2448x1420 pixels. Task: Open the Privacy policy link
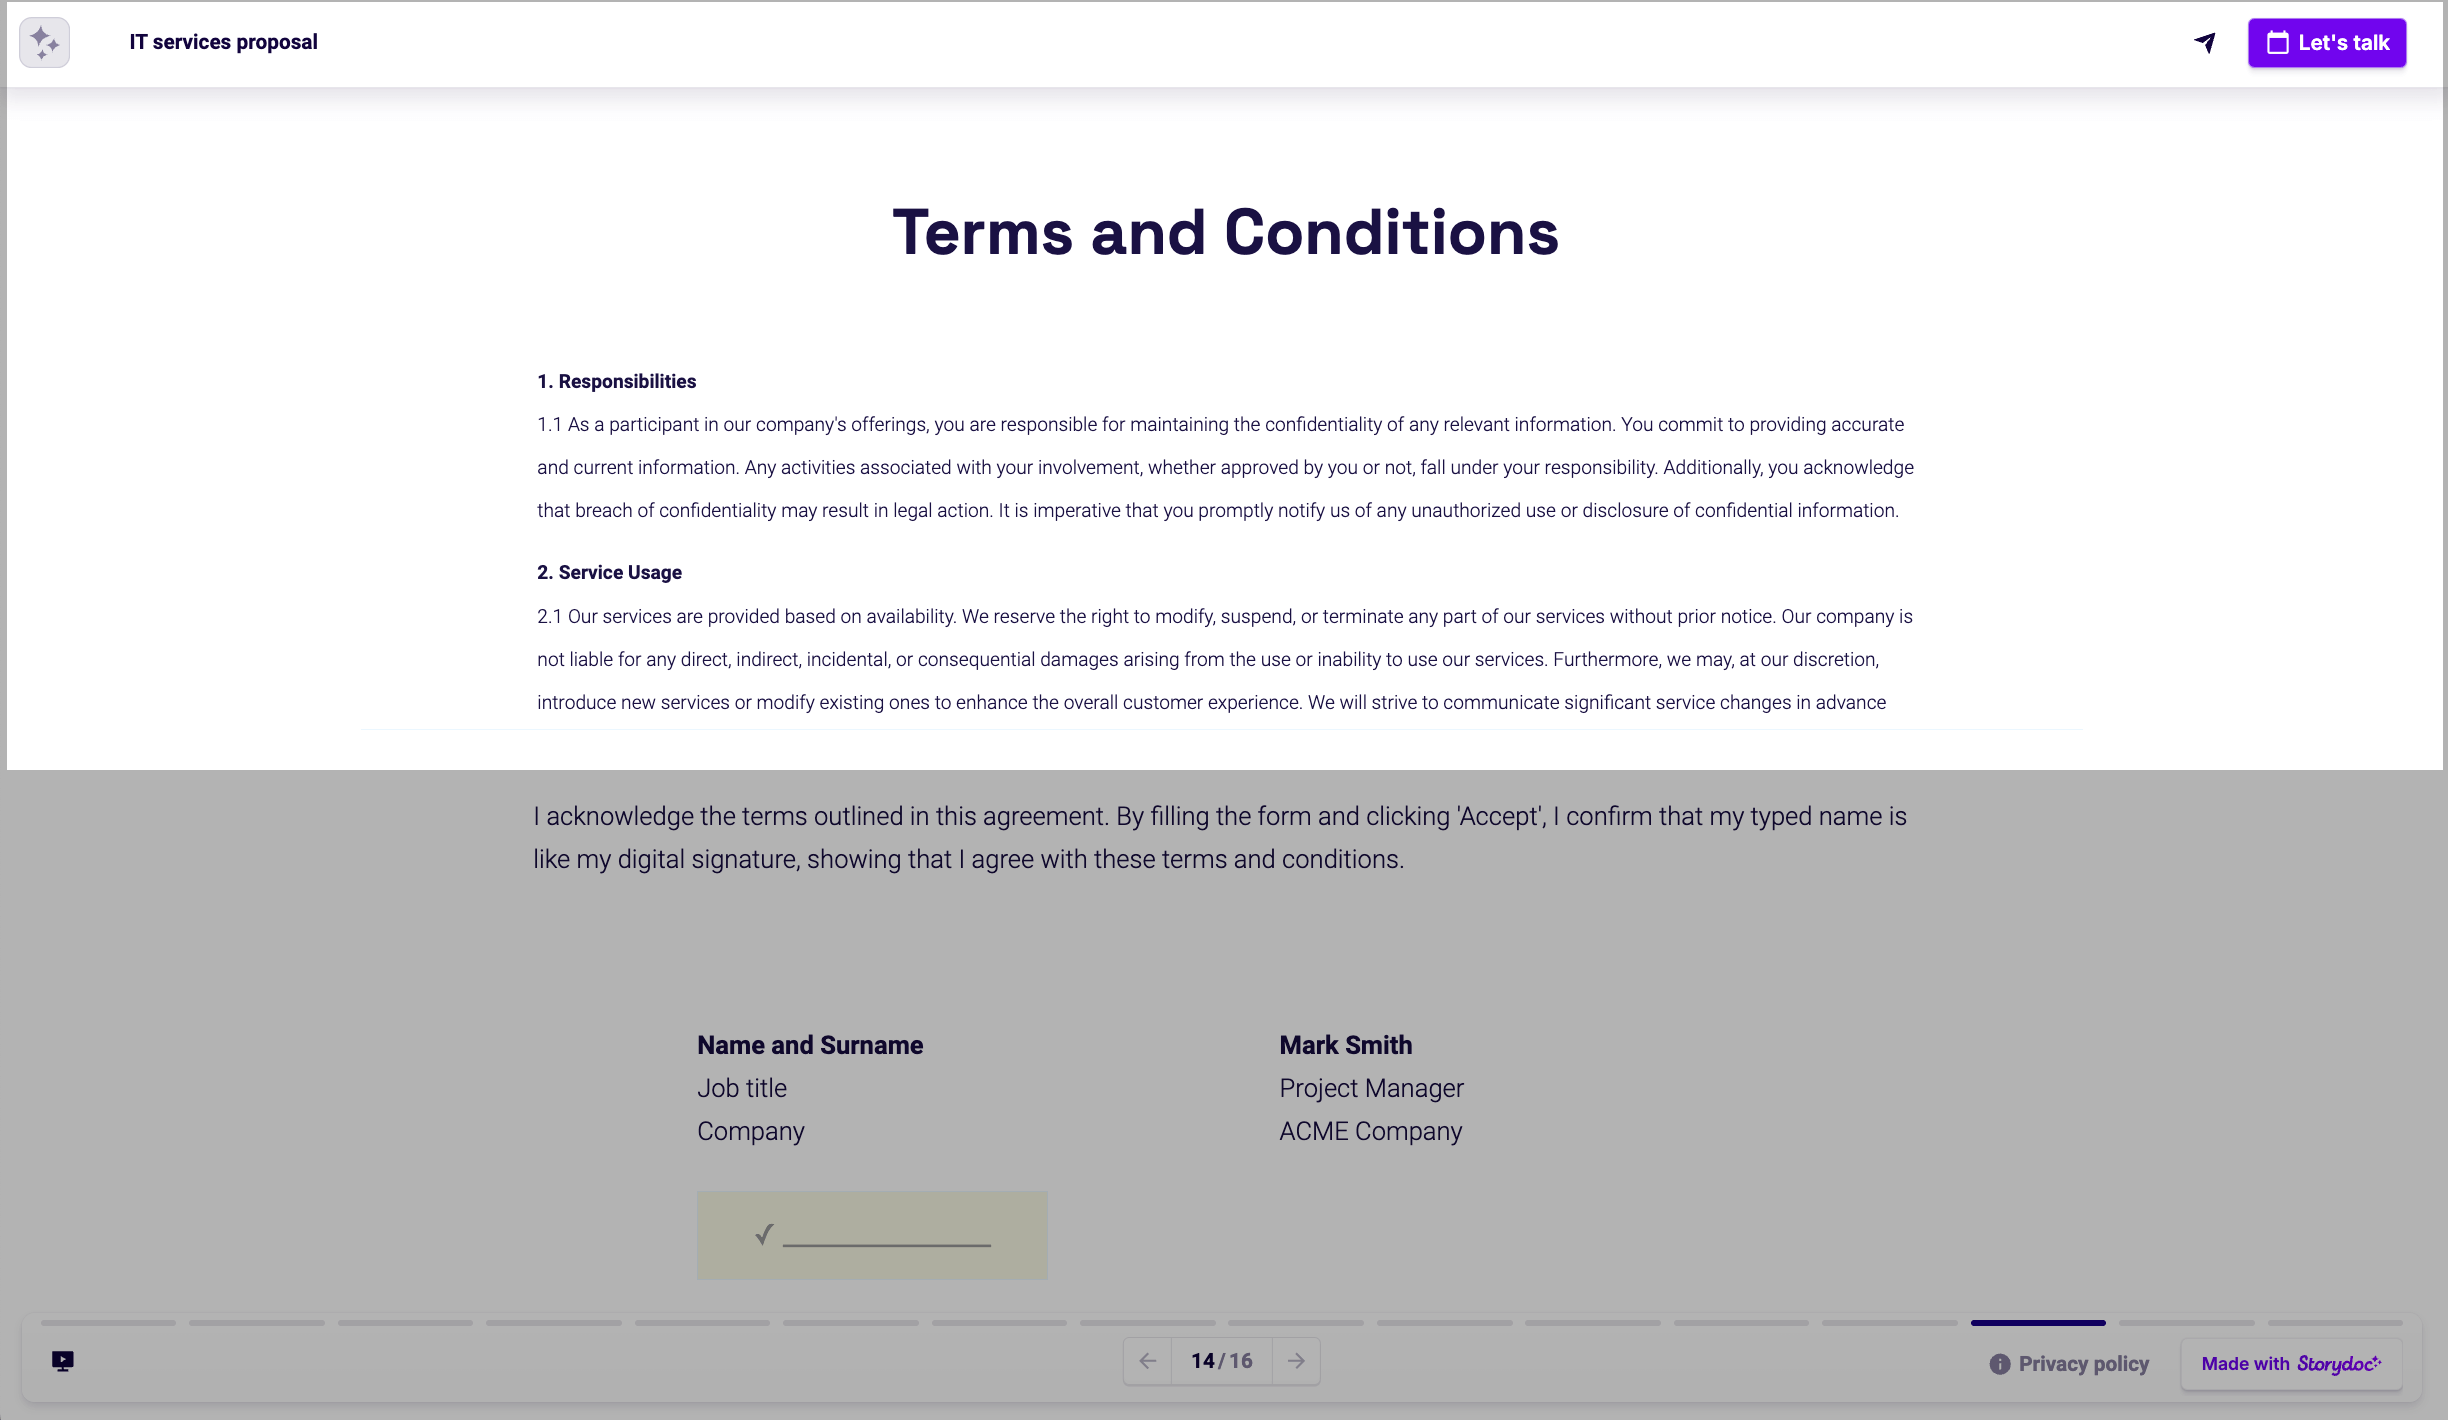tap(2083, 1363)
